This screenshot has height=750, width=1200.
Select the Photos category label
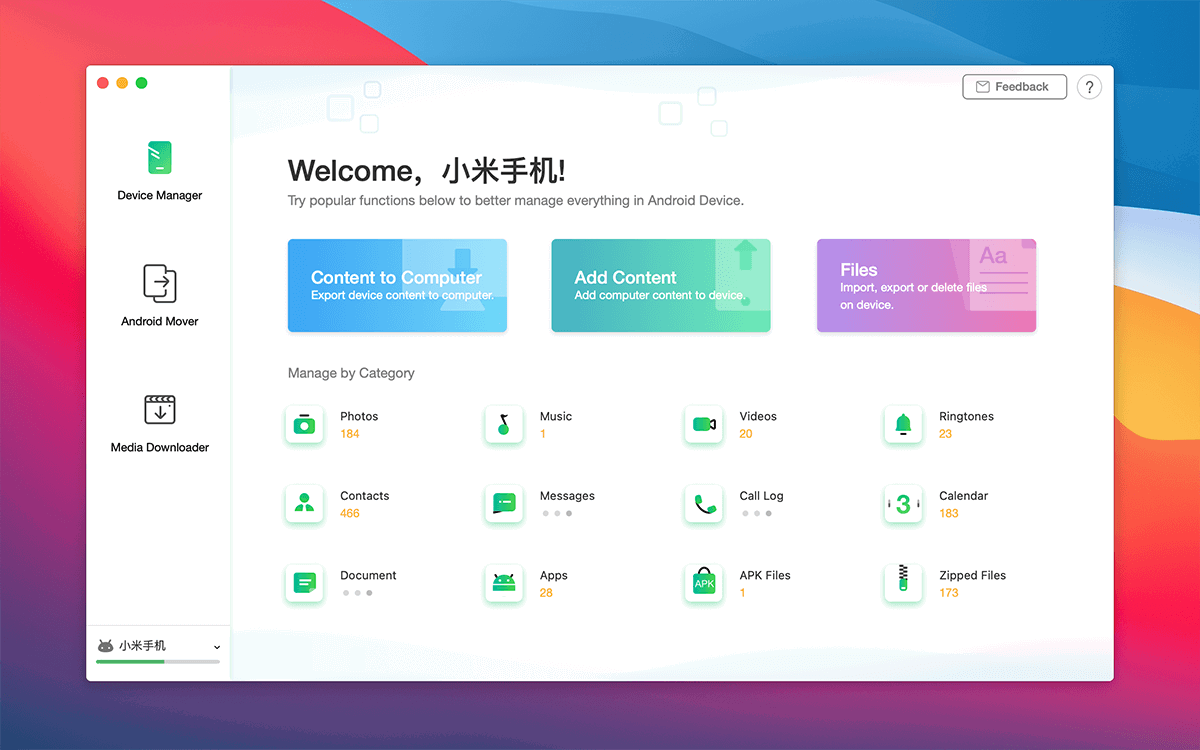tap(359, 416)
